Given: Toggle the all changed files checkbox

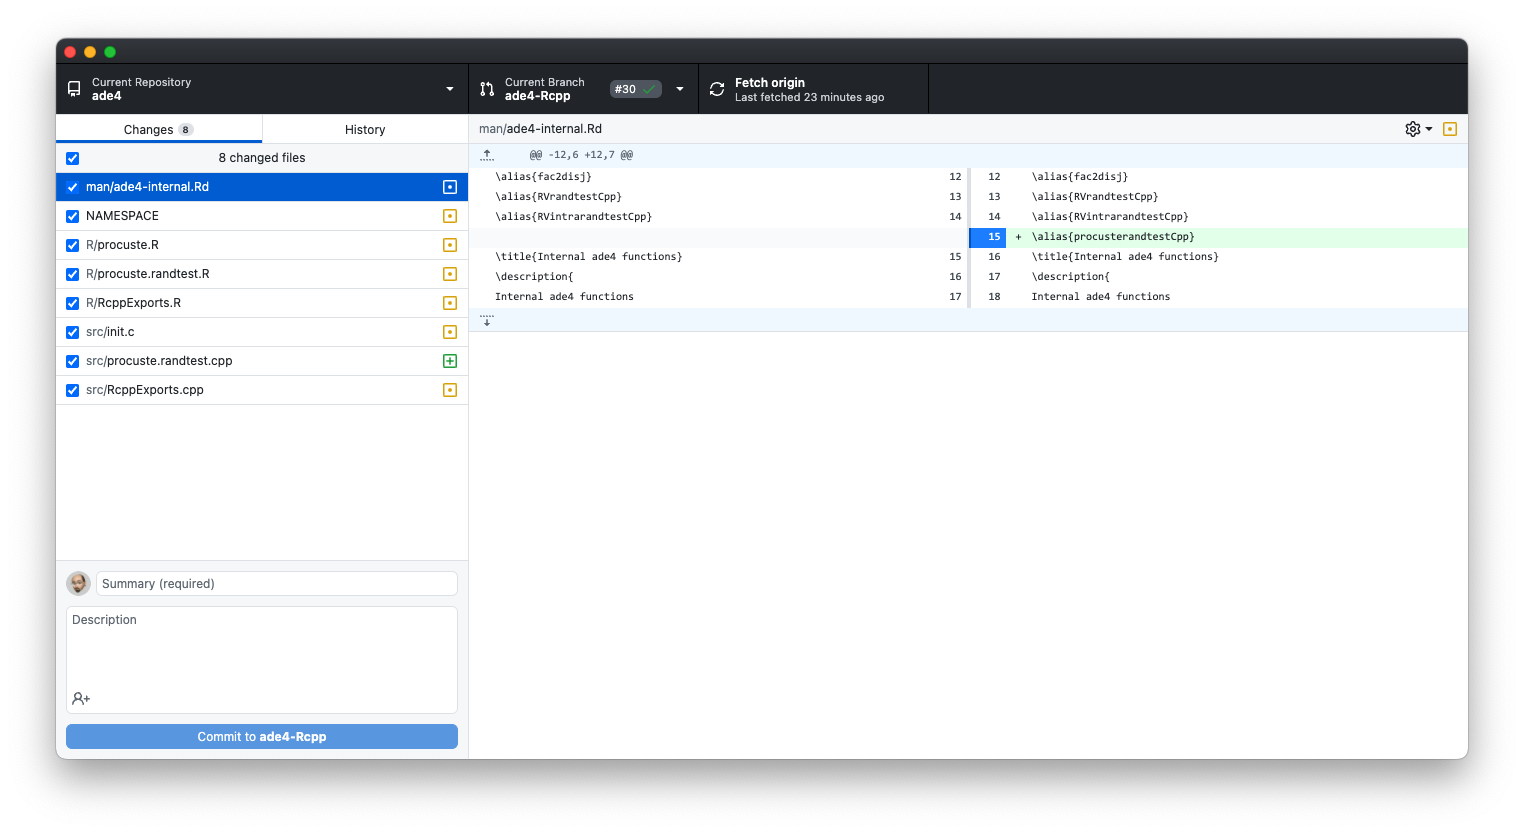Looking at the screenshot, I should 72,158.
